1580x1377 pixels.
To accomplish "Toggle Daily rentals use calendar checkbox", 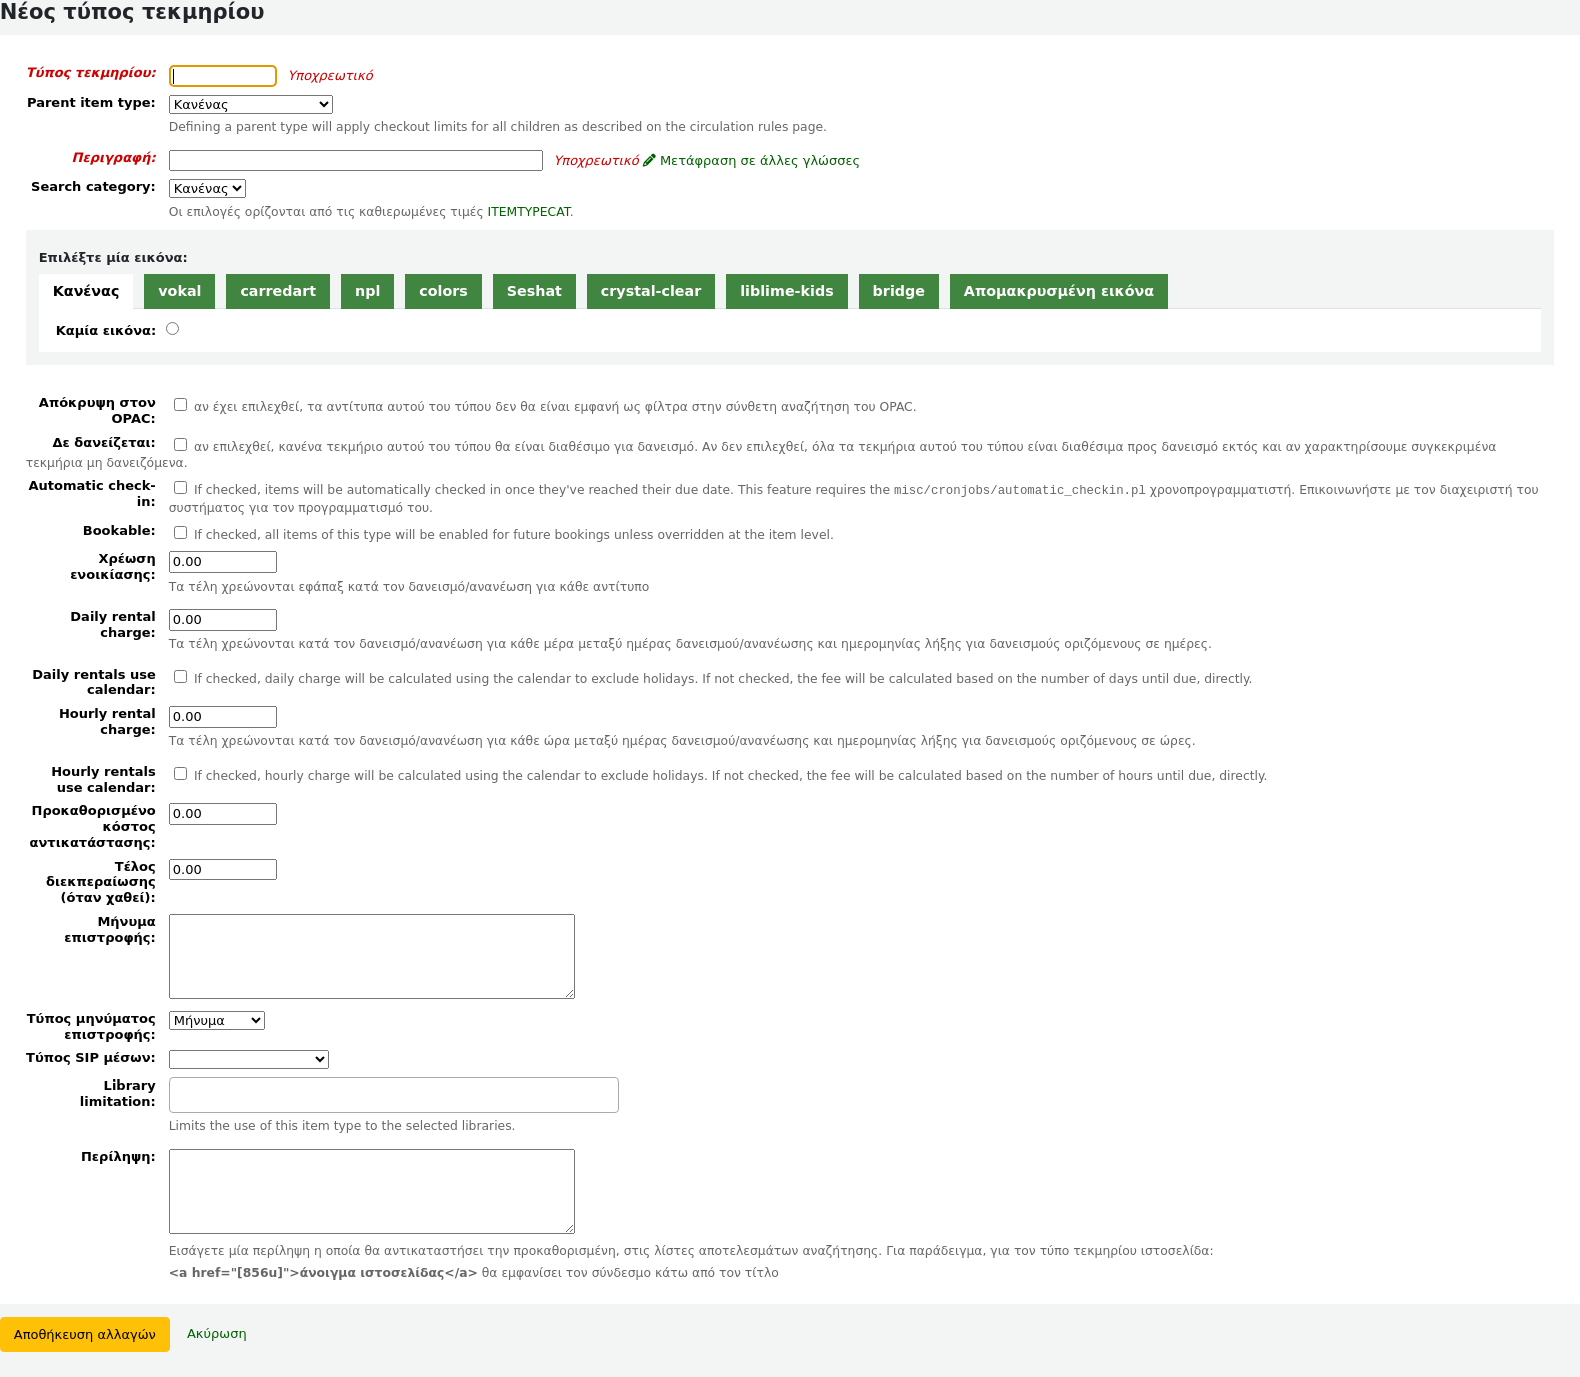I will click(181, 677).
